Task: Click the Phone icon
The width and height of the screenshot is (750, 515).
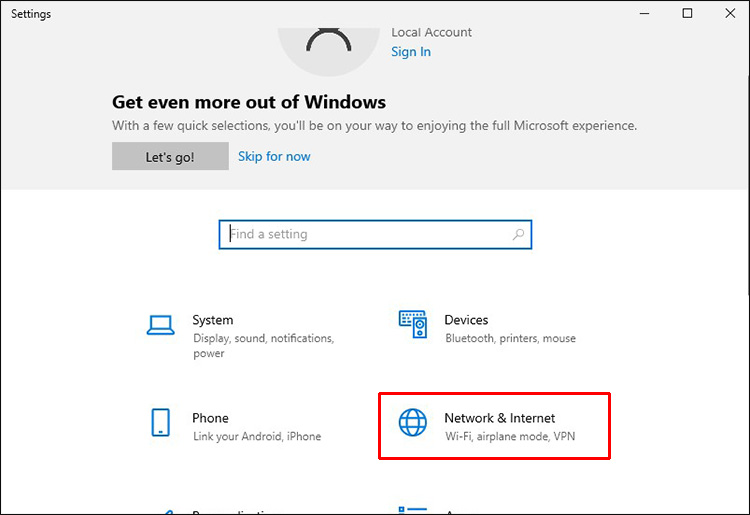Action: [x=161, y=422]
